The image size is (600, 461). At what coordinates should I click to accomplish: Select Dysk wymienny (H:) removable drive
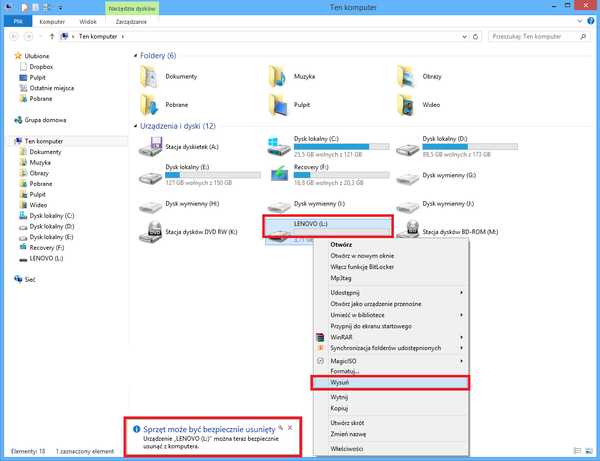pos(179,204)
